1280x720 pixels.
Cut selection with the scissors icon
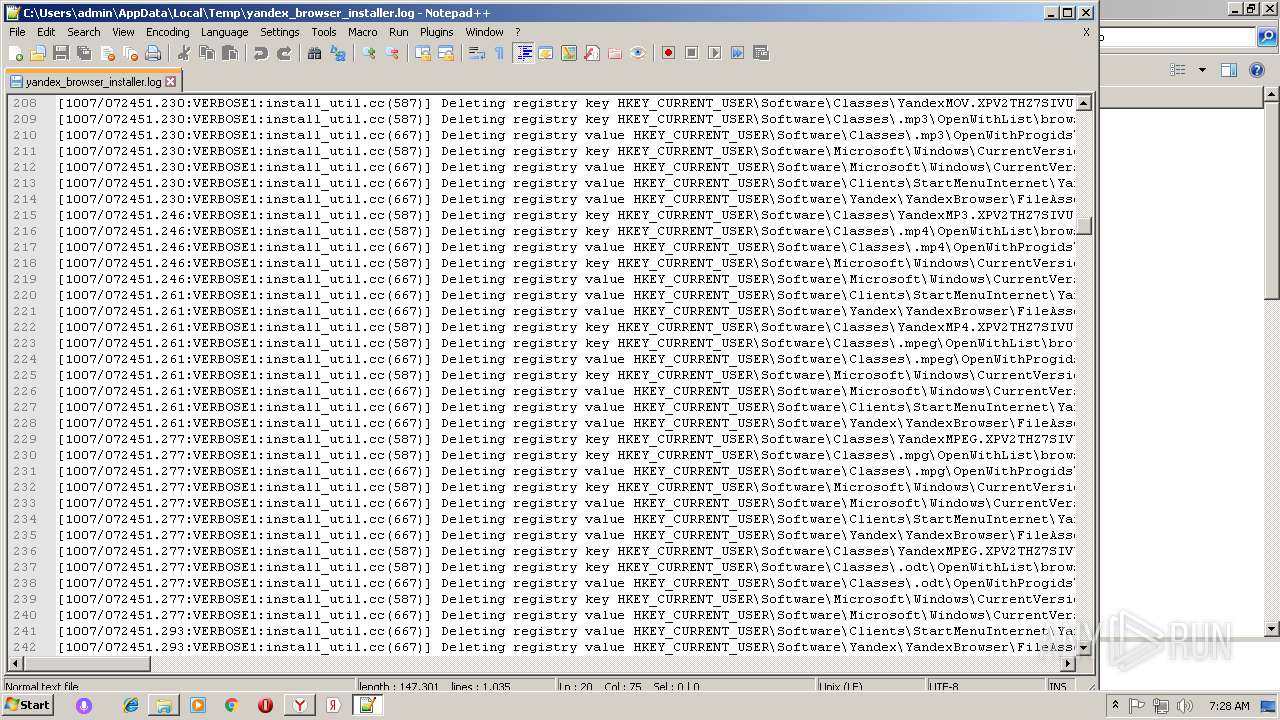tap(183, 53)
